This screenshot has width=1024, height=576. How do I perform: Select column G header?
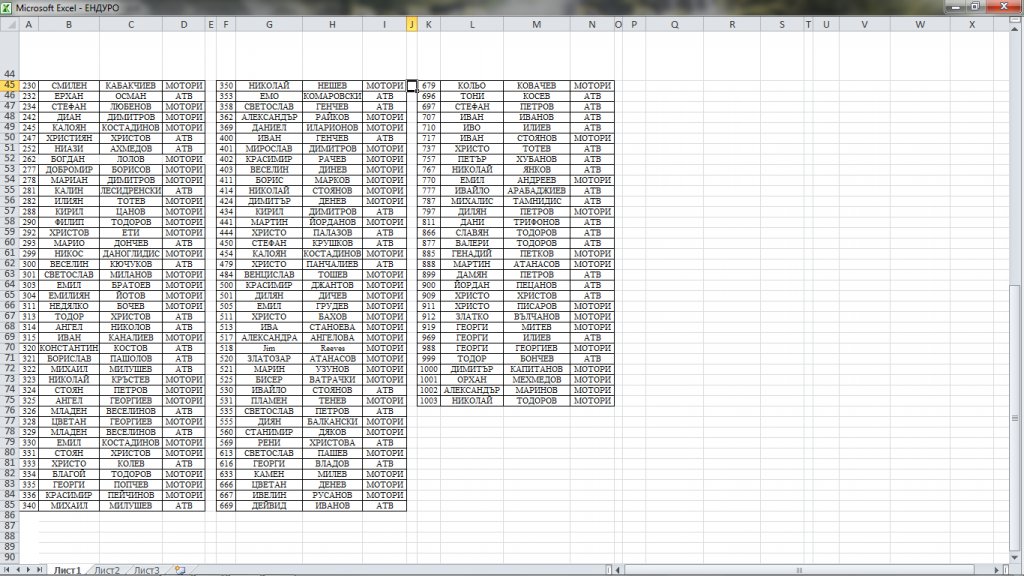(x=269, y=24)
